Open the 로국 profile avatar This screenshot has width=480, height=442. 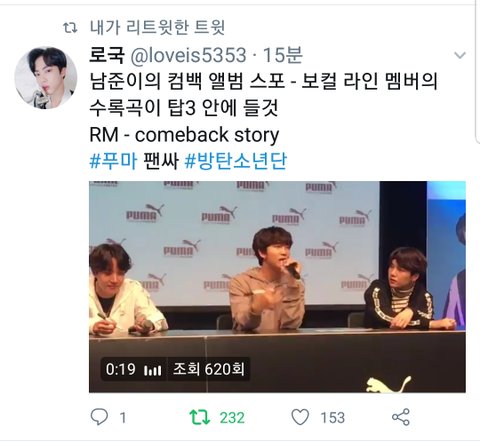(46, 78)
